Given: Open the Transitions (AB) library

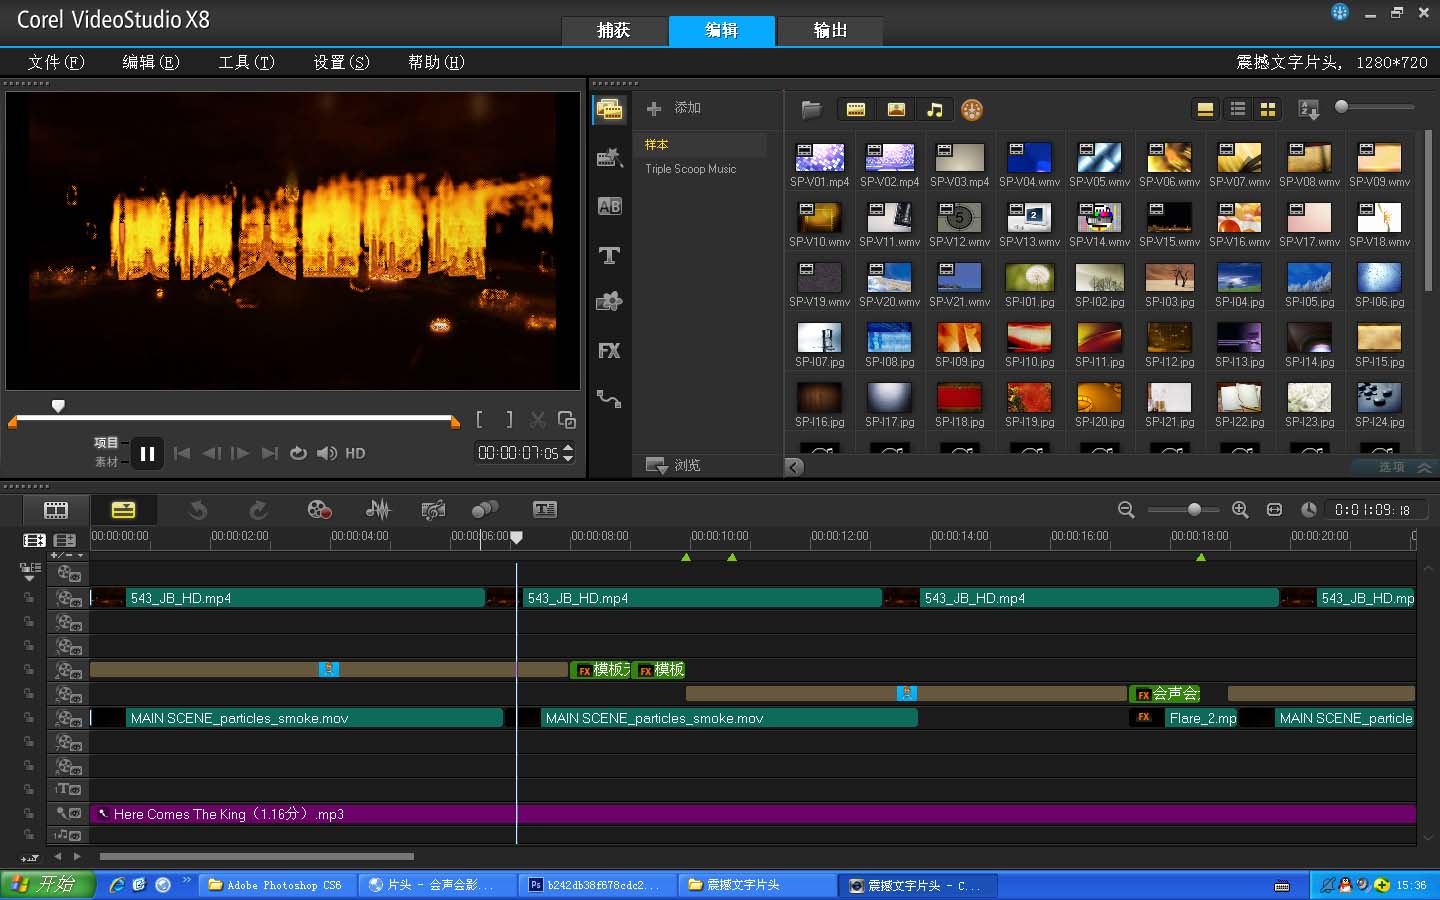Looking at the screenshot, I should pos(610,206).
